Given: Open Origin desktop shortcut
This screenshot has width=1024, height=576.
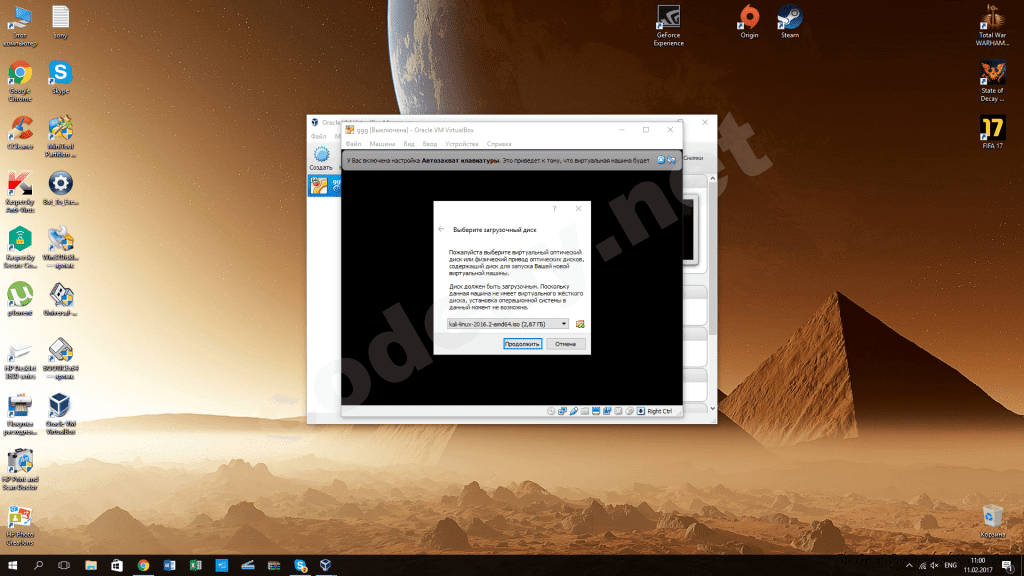Looking at the screenshot, I should click(748, 20).
